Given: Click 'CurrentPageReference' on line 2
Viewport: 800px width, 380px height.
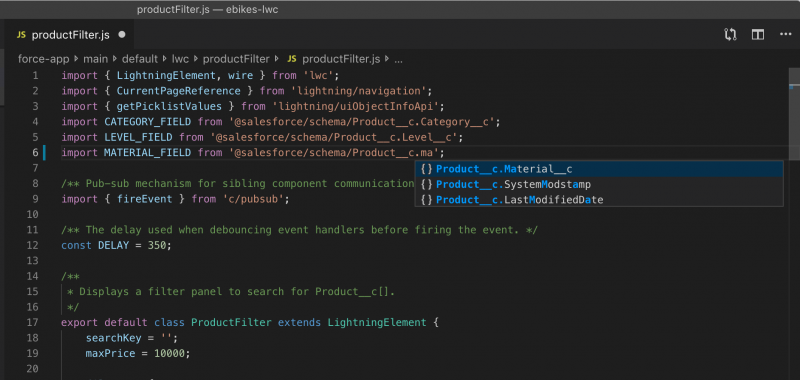Looking at the screenshot, I should pos(179,91).
